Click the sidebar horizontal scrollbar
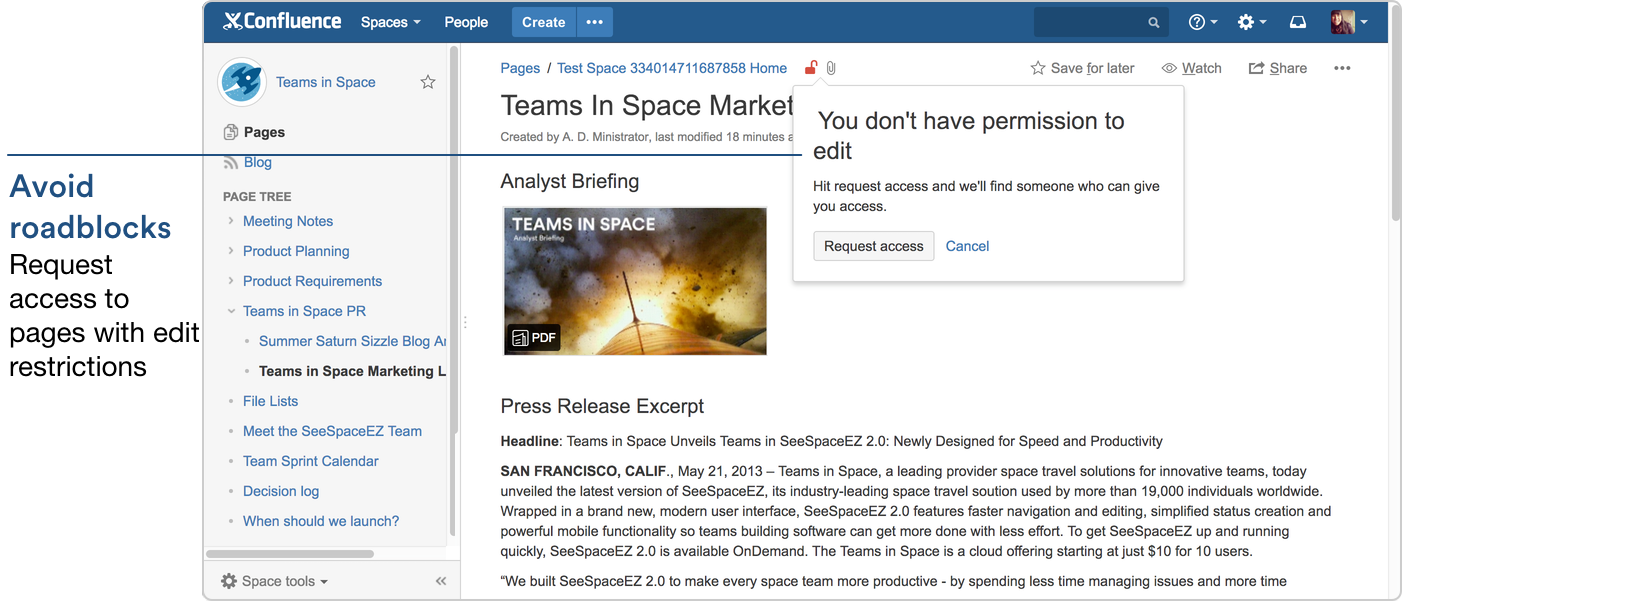This screenshot has width=1637, height=602. coord(290,553)
